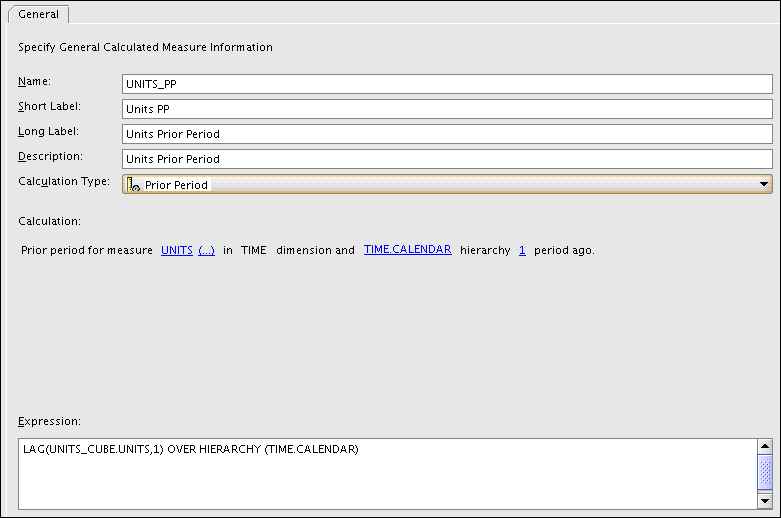Switch to the General tab
This screenshot has height=518, width=781.
tap(38, 14)
